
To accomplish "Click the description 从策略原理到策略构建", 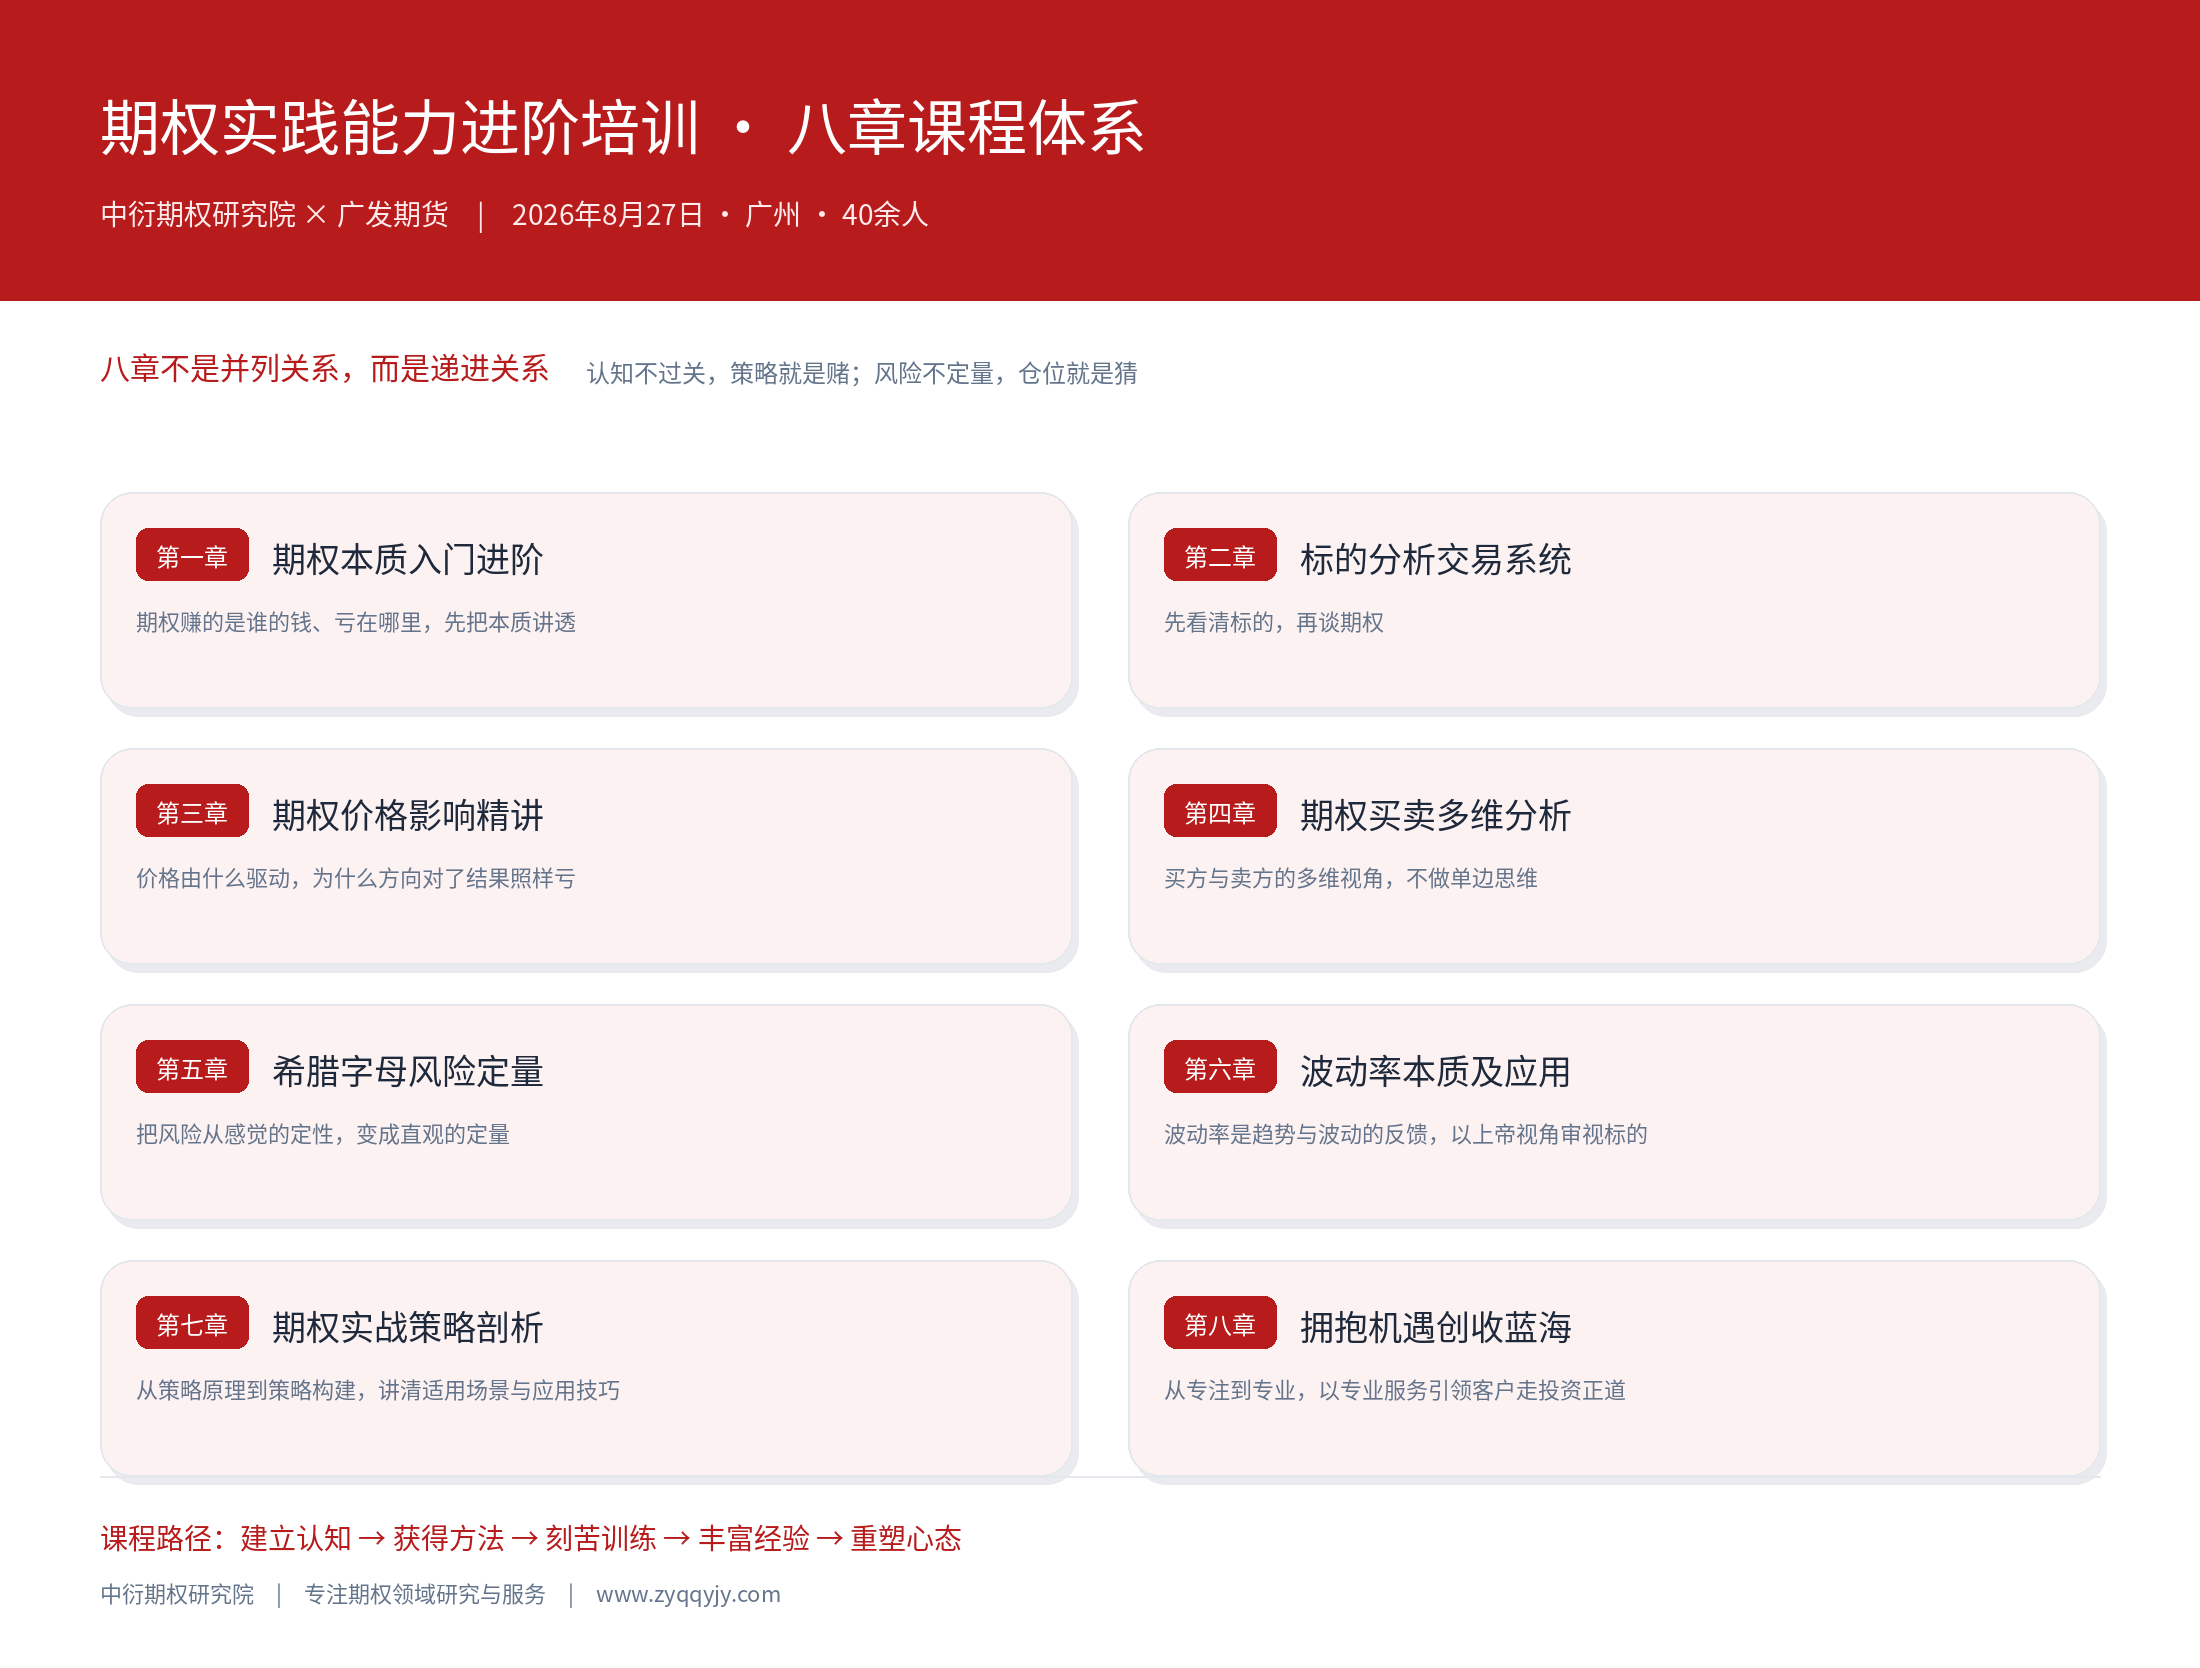I will [x=246, y=1390].
